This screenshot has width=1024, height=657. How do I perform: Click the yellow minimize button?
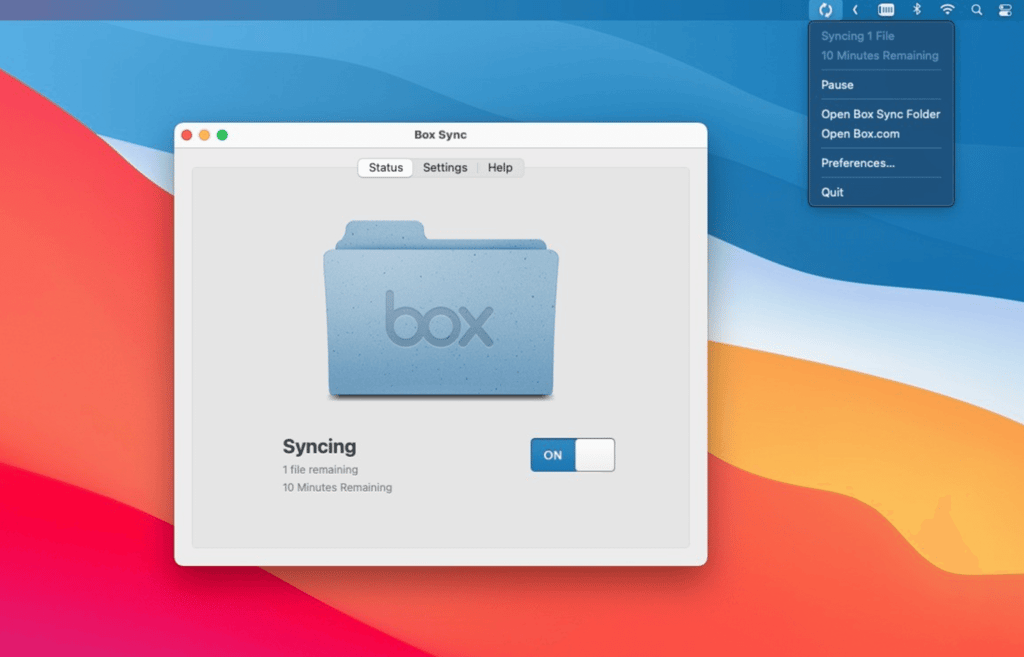[204, 134]
